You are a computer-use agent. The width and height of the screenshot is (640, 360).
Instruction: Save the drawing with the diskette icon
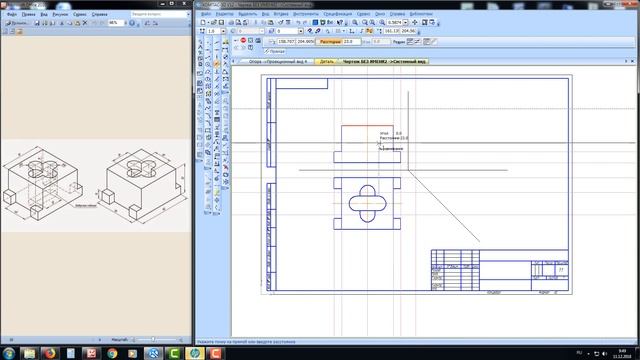221,22
